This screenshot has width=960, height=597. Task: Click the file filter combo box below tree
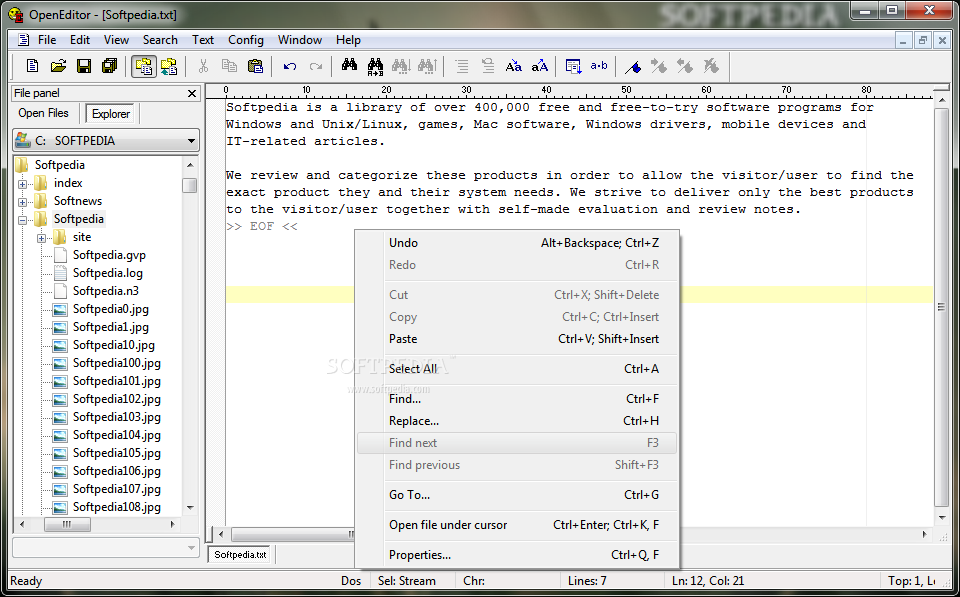(106, 547)
